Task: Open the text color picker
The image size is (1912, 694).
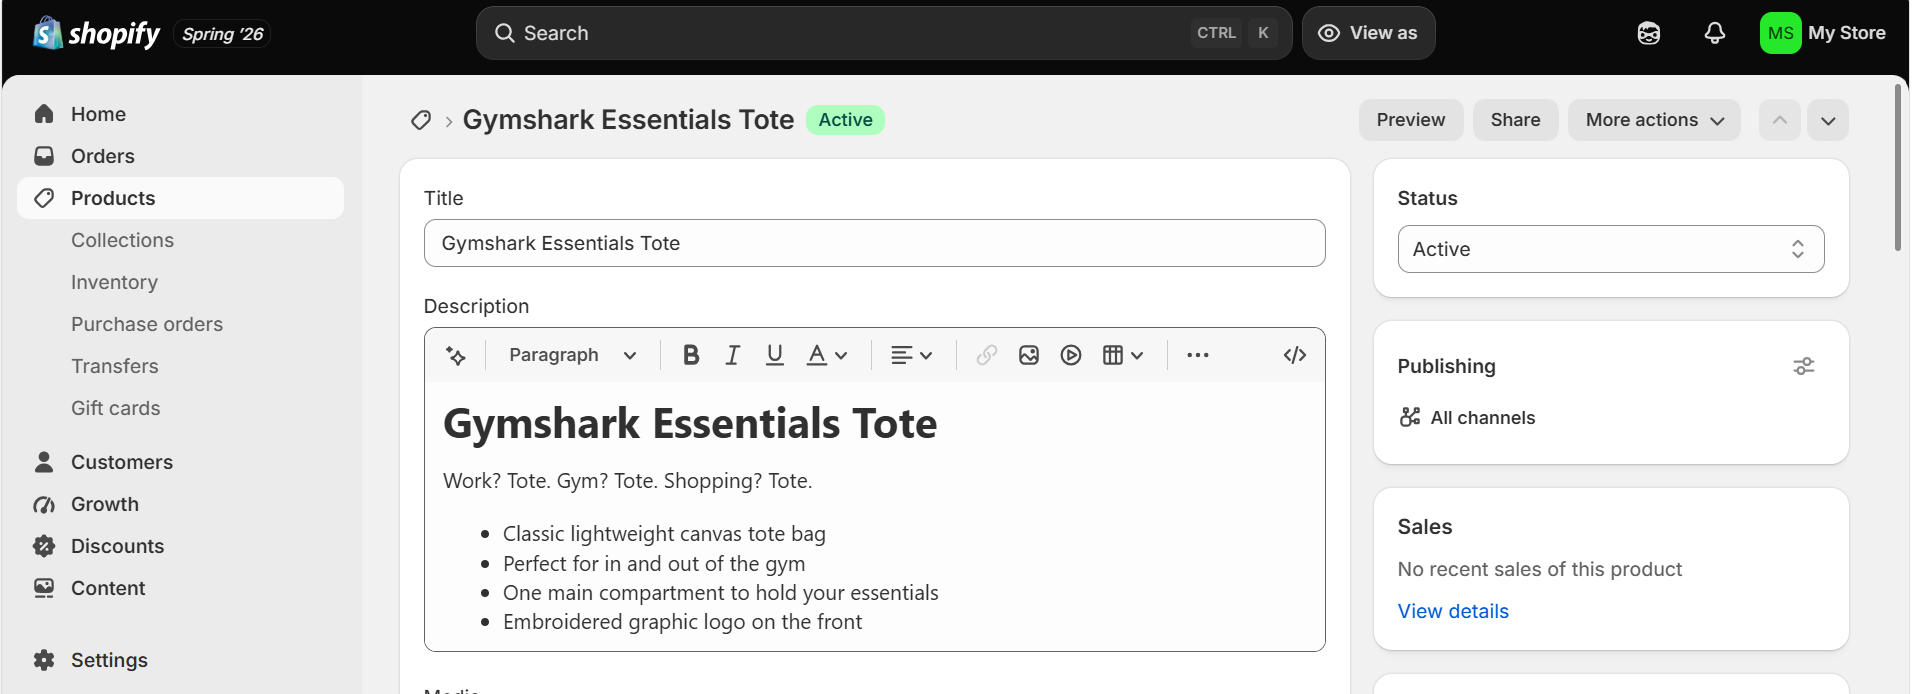Action: [827, 355]
